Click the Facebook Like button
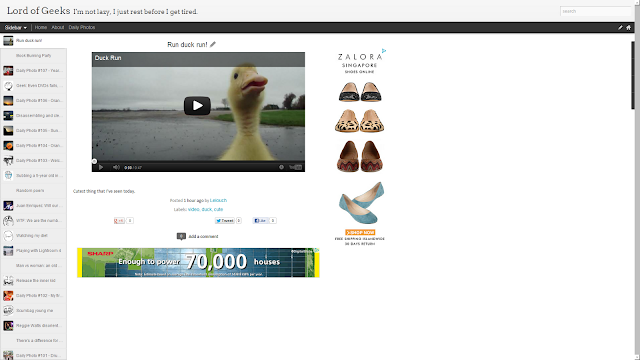This screenshot has width=640, height=360. 260,221
